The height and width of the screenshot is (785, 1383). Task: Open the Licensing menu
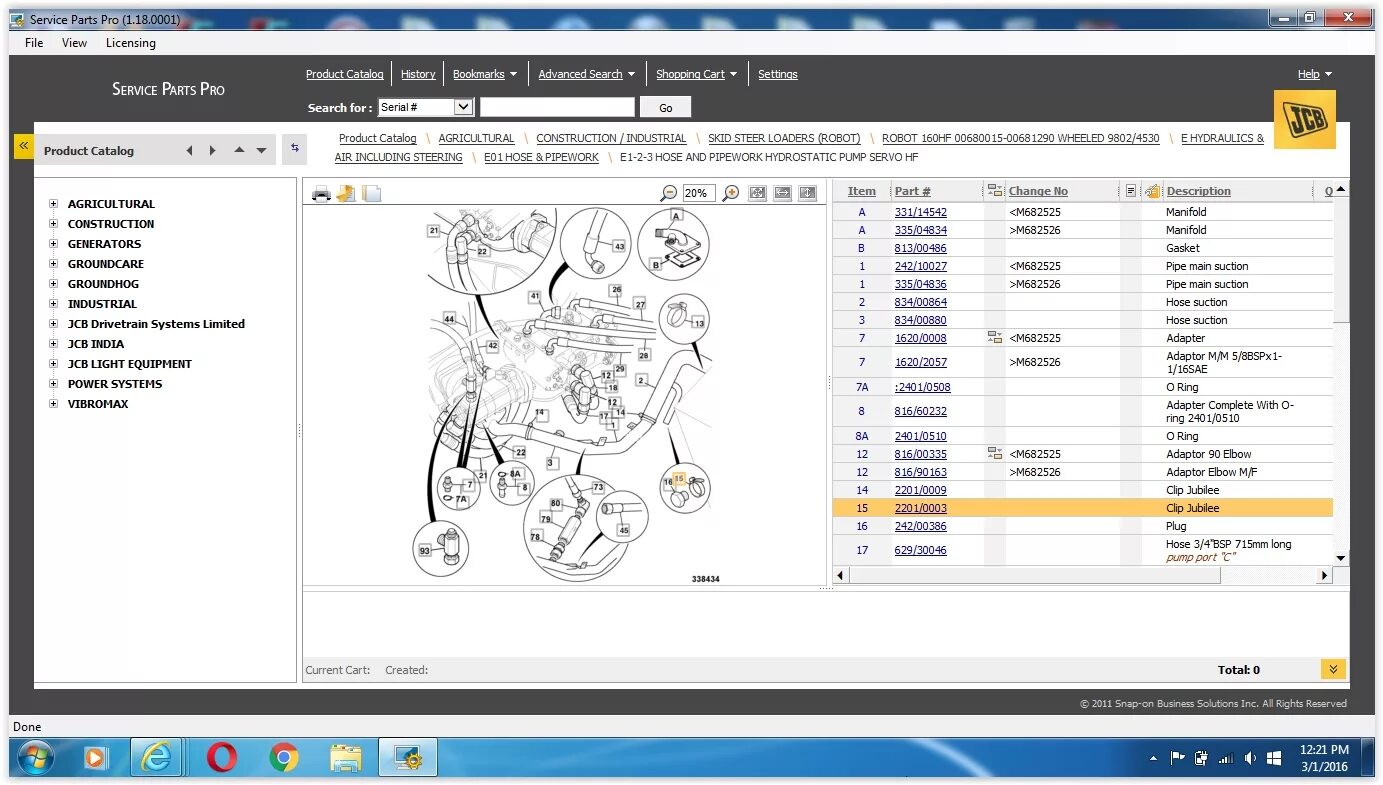coord(131,43)
